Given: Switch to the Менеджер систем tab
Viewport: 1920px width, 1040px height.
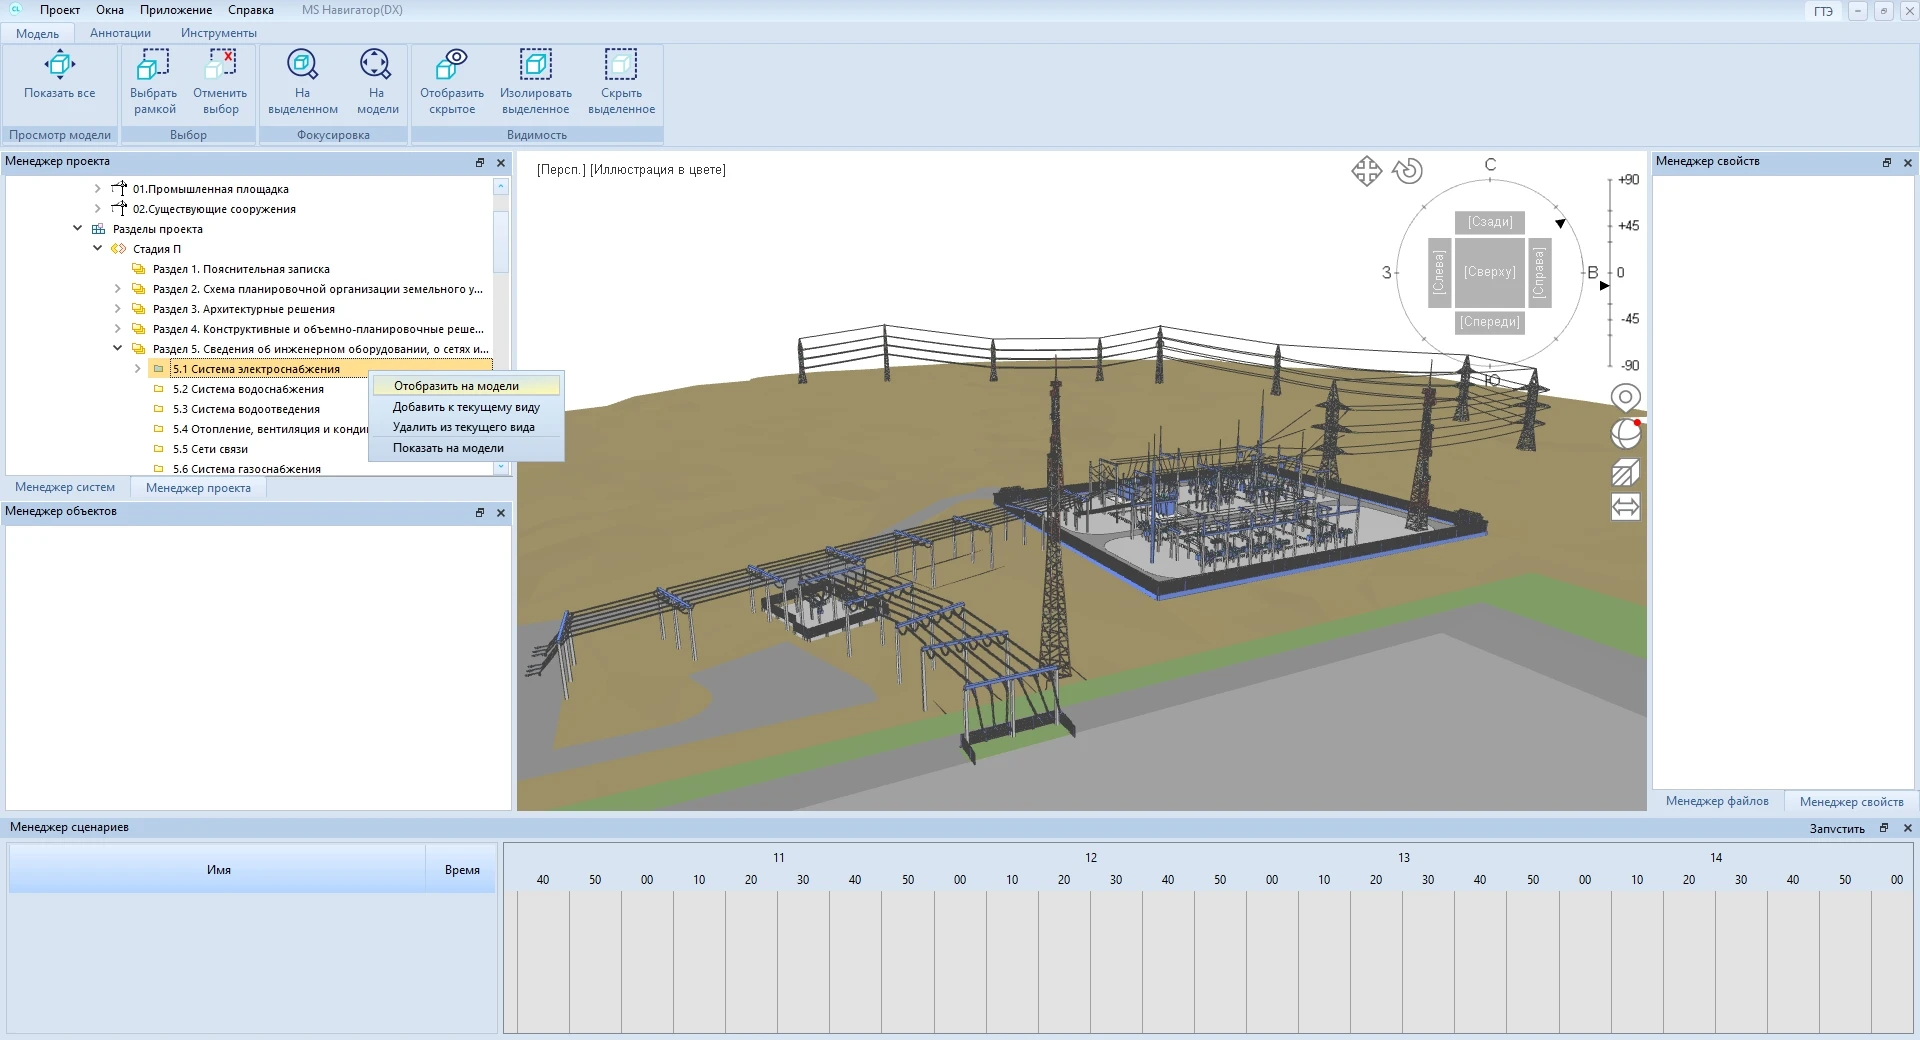Looking at the screenshot, I should [x=65, y=488].
